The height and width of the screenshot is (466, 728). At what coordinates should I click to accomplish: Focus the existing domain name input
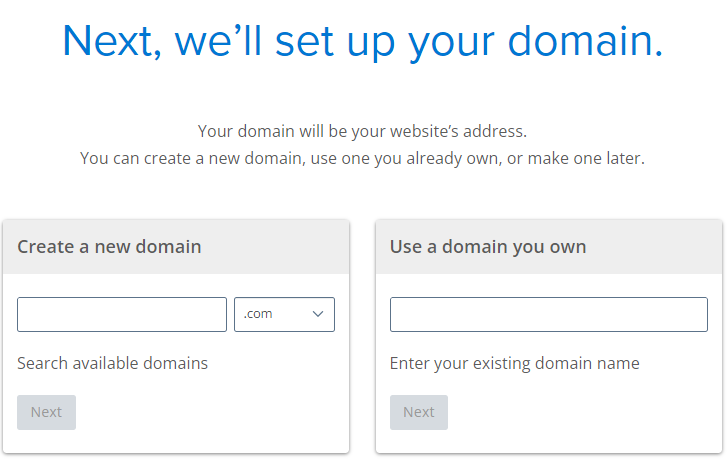tap(548, 314)
